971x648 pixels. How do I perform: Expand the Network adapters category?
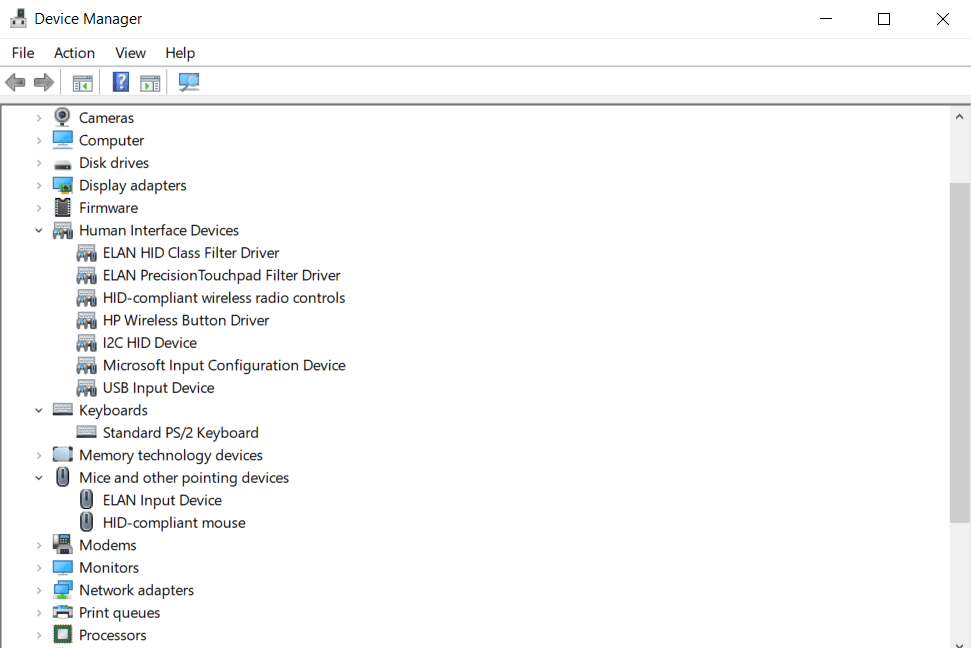click(x=38, y=590)
